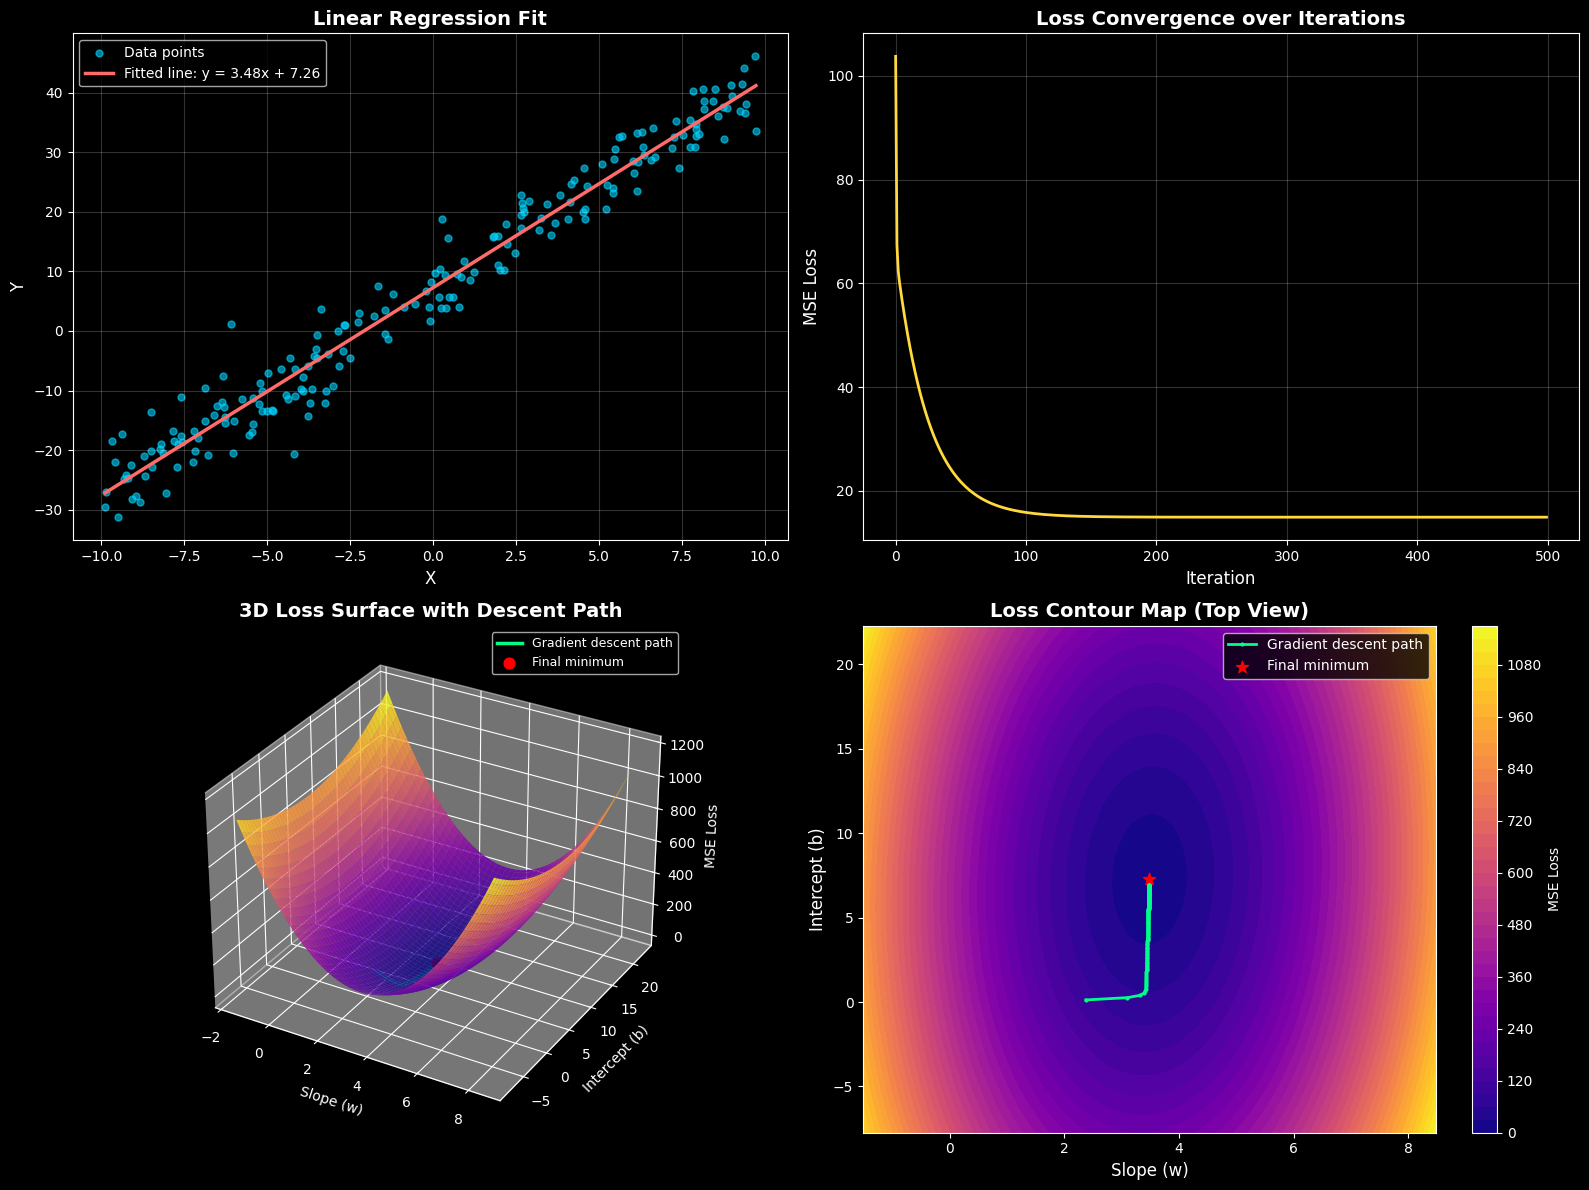
Task: Click the "1080" colorbar tick label
Action: [x=1524, y=665]
